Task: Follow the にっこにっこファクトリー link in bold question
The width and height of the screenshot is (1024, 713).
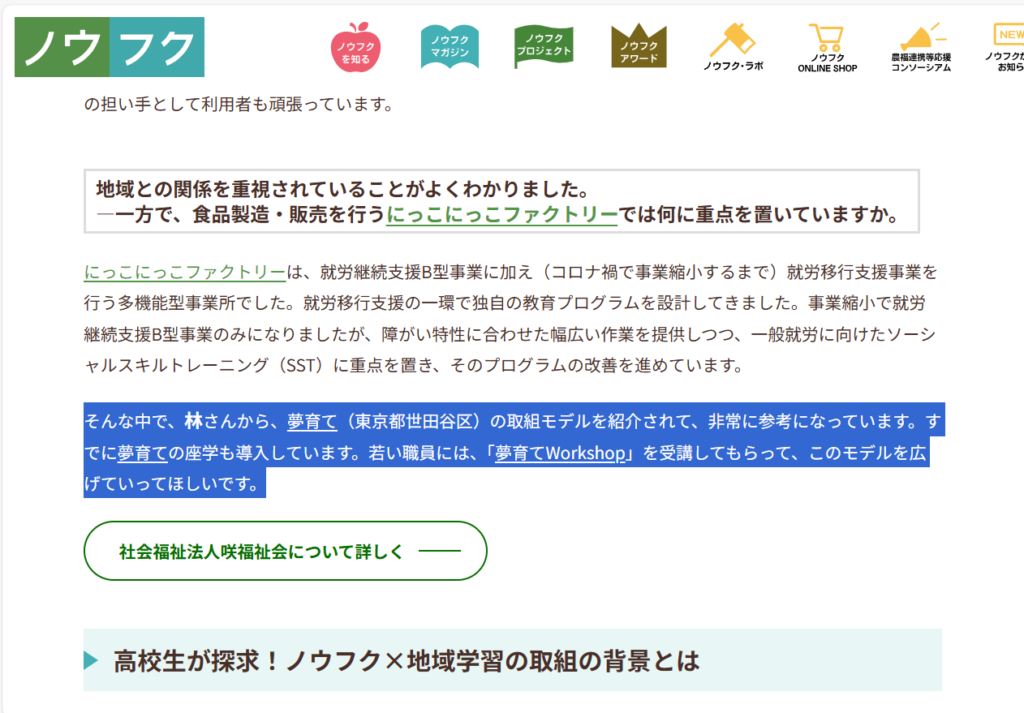Action: pos(501,214)
